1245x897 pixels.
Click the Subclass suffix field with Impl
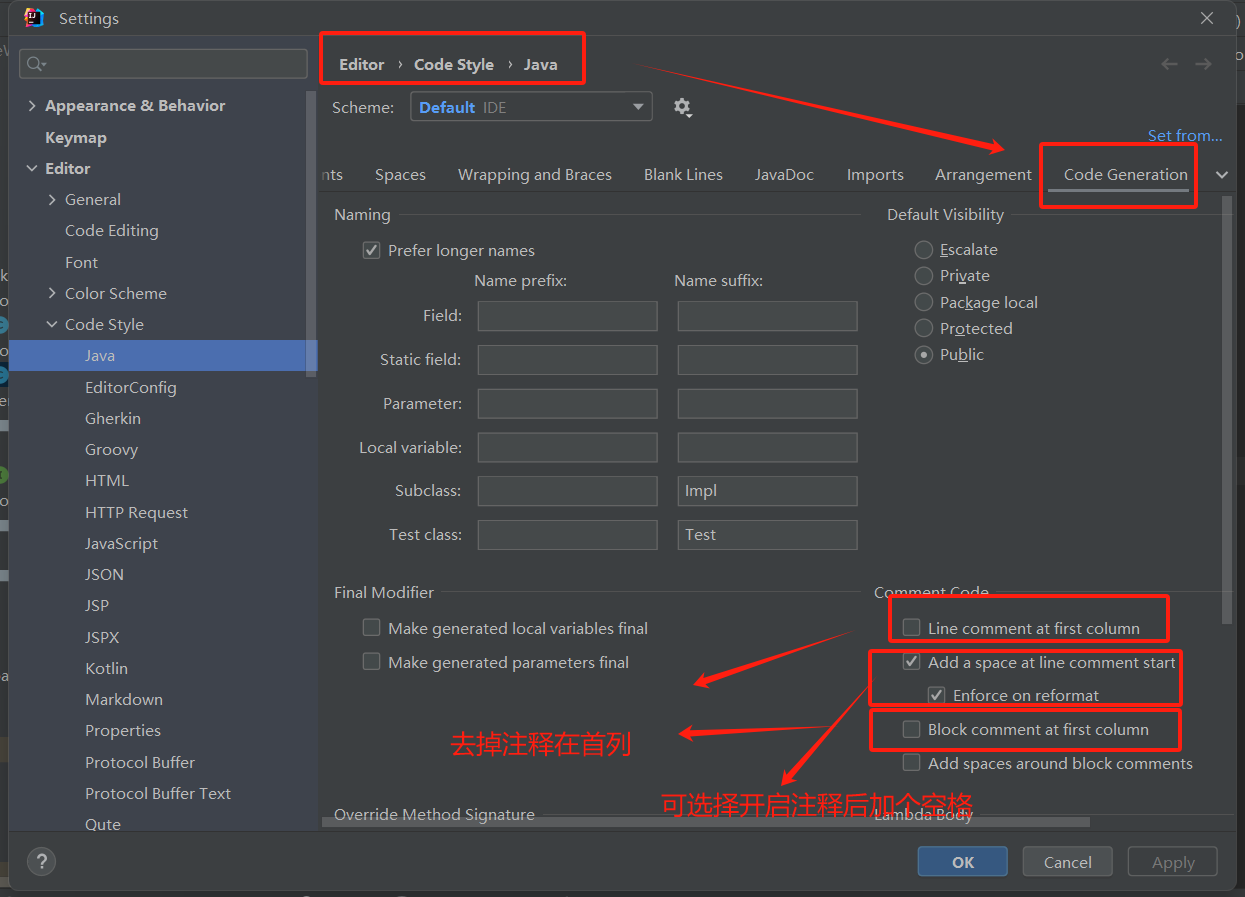[x=768, y=491]
